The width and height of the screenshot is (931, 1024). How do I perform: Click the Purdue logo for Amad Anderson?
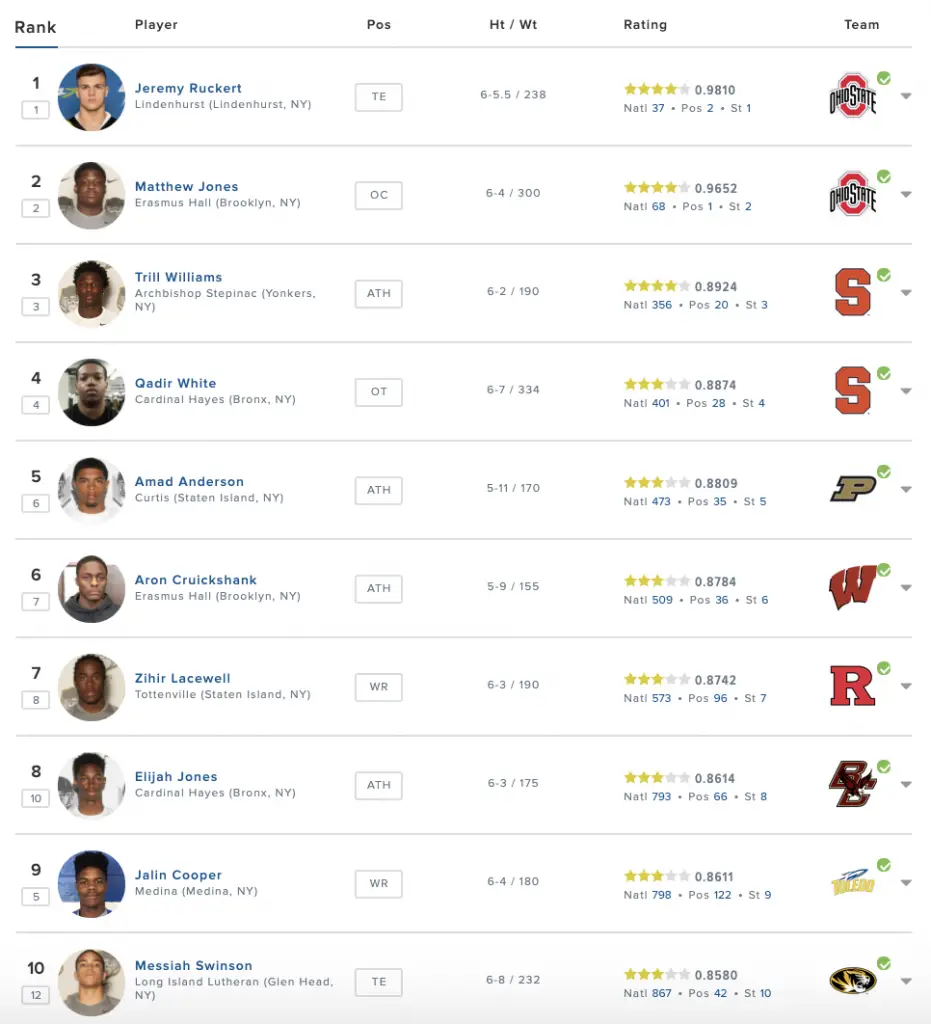tap(853, 488)
